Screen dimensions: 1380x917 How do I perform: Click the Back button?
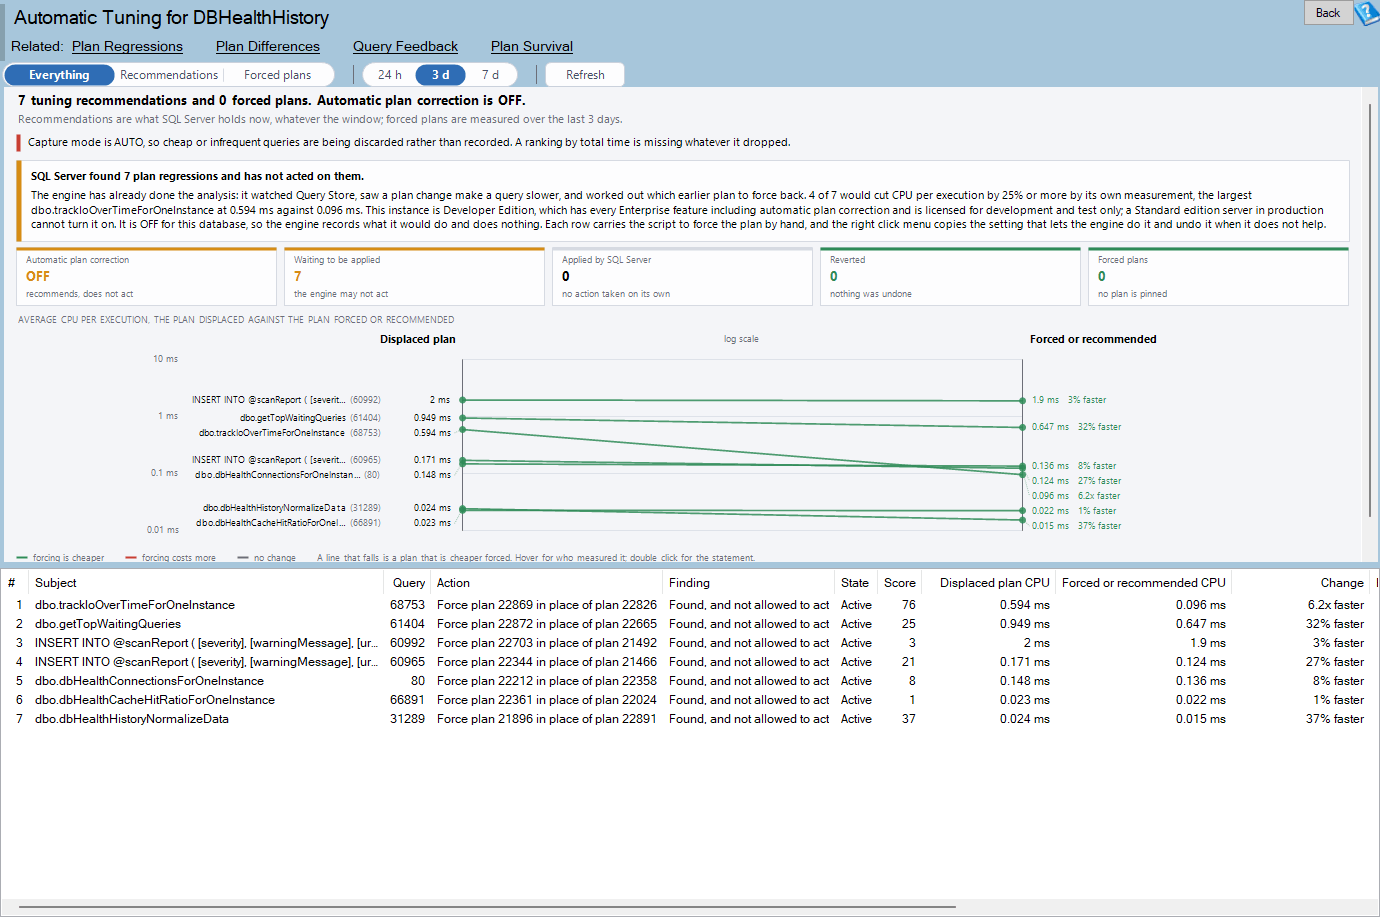click(x=1328, y=13)
